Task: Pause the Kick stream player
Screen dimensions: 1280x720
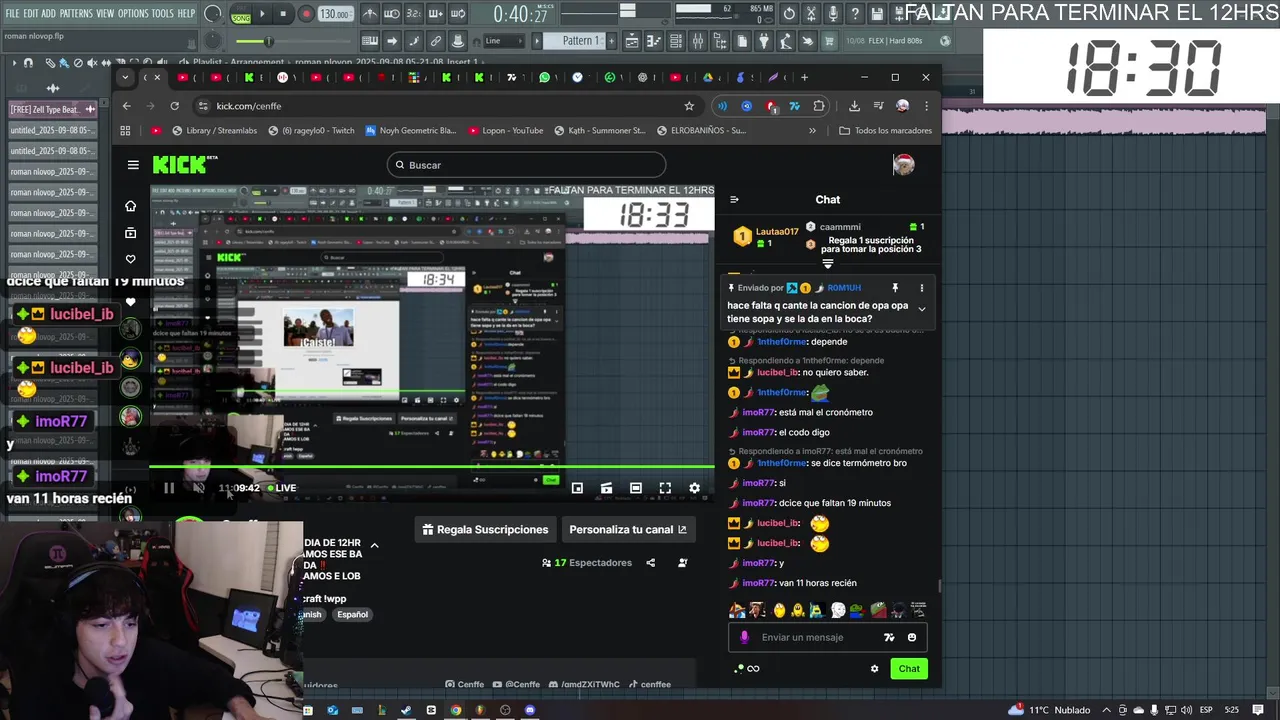Action: coord(169,488)
